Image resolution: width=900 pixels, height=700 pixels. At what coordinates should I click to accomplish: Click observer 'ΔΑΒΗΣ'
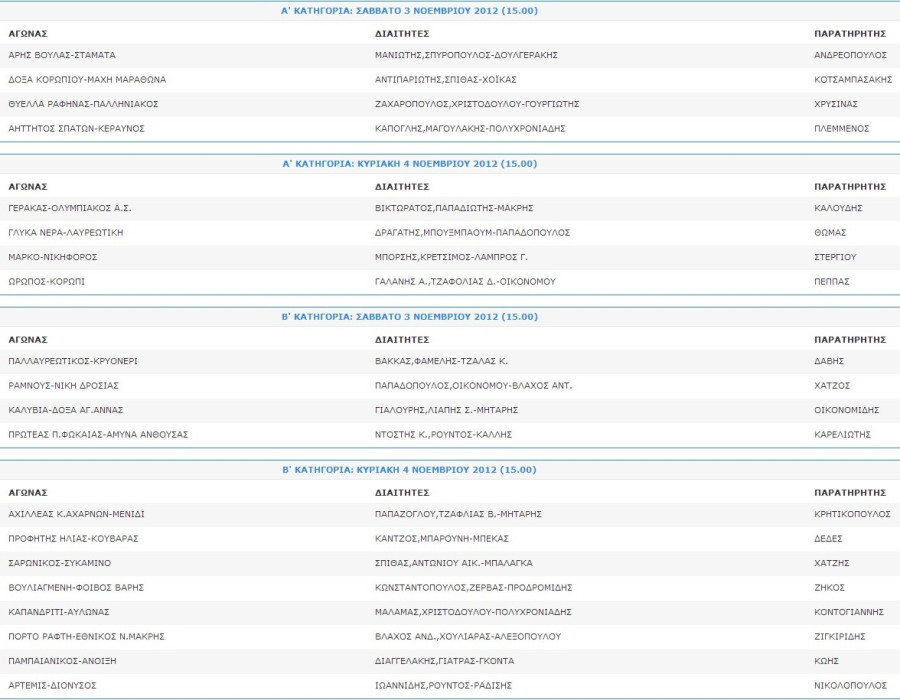[x=829, y=361]
